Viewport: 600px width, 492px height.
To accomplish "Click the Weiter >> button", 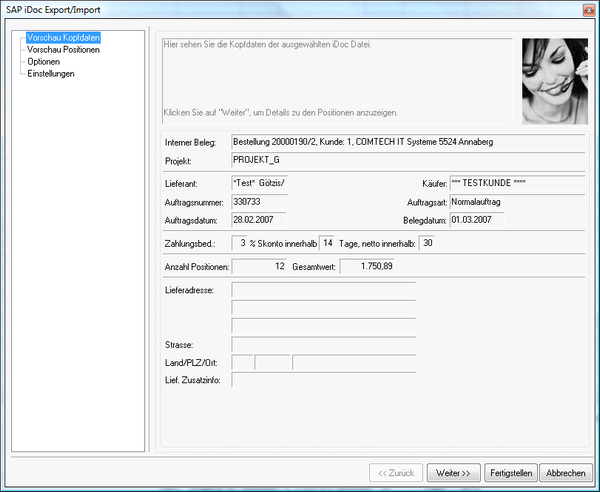I will click(x=454, y=472).
